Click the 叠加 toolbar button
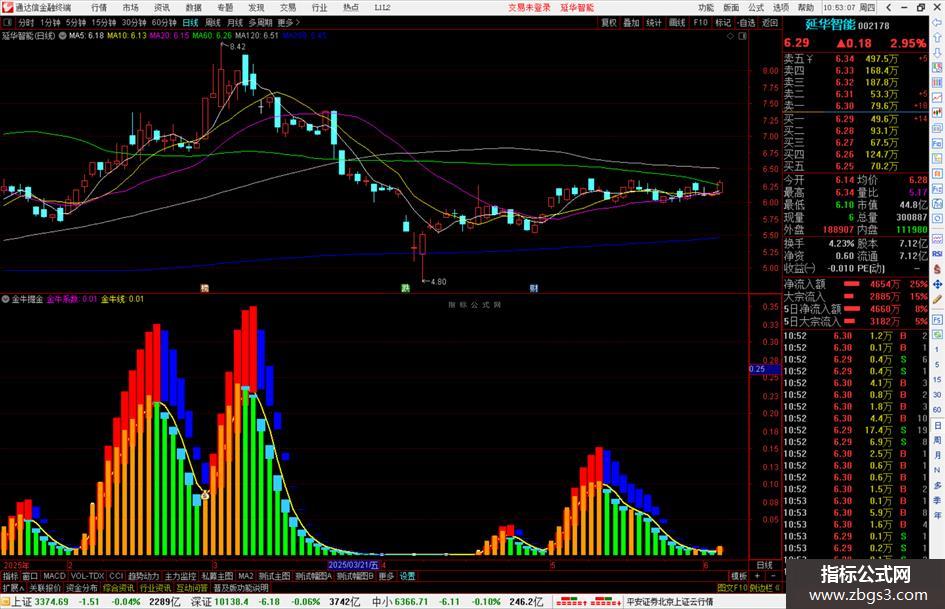This screenshot has height=609, width=945. [x=631, y=23]
